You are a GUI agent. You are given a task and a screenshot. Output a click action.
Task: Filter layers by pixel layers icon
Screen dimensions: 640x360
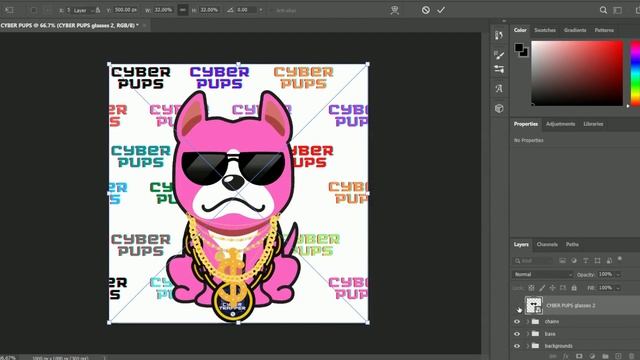562,260
